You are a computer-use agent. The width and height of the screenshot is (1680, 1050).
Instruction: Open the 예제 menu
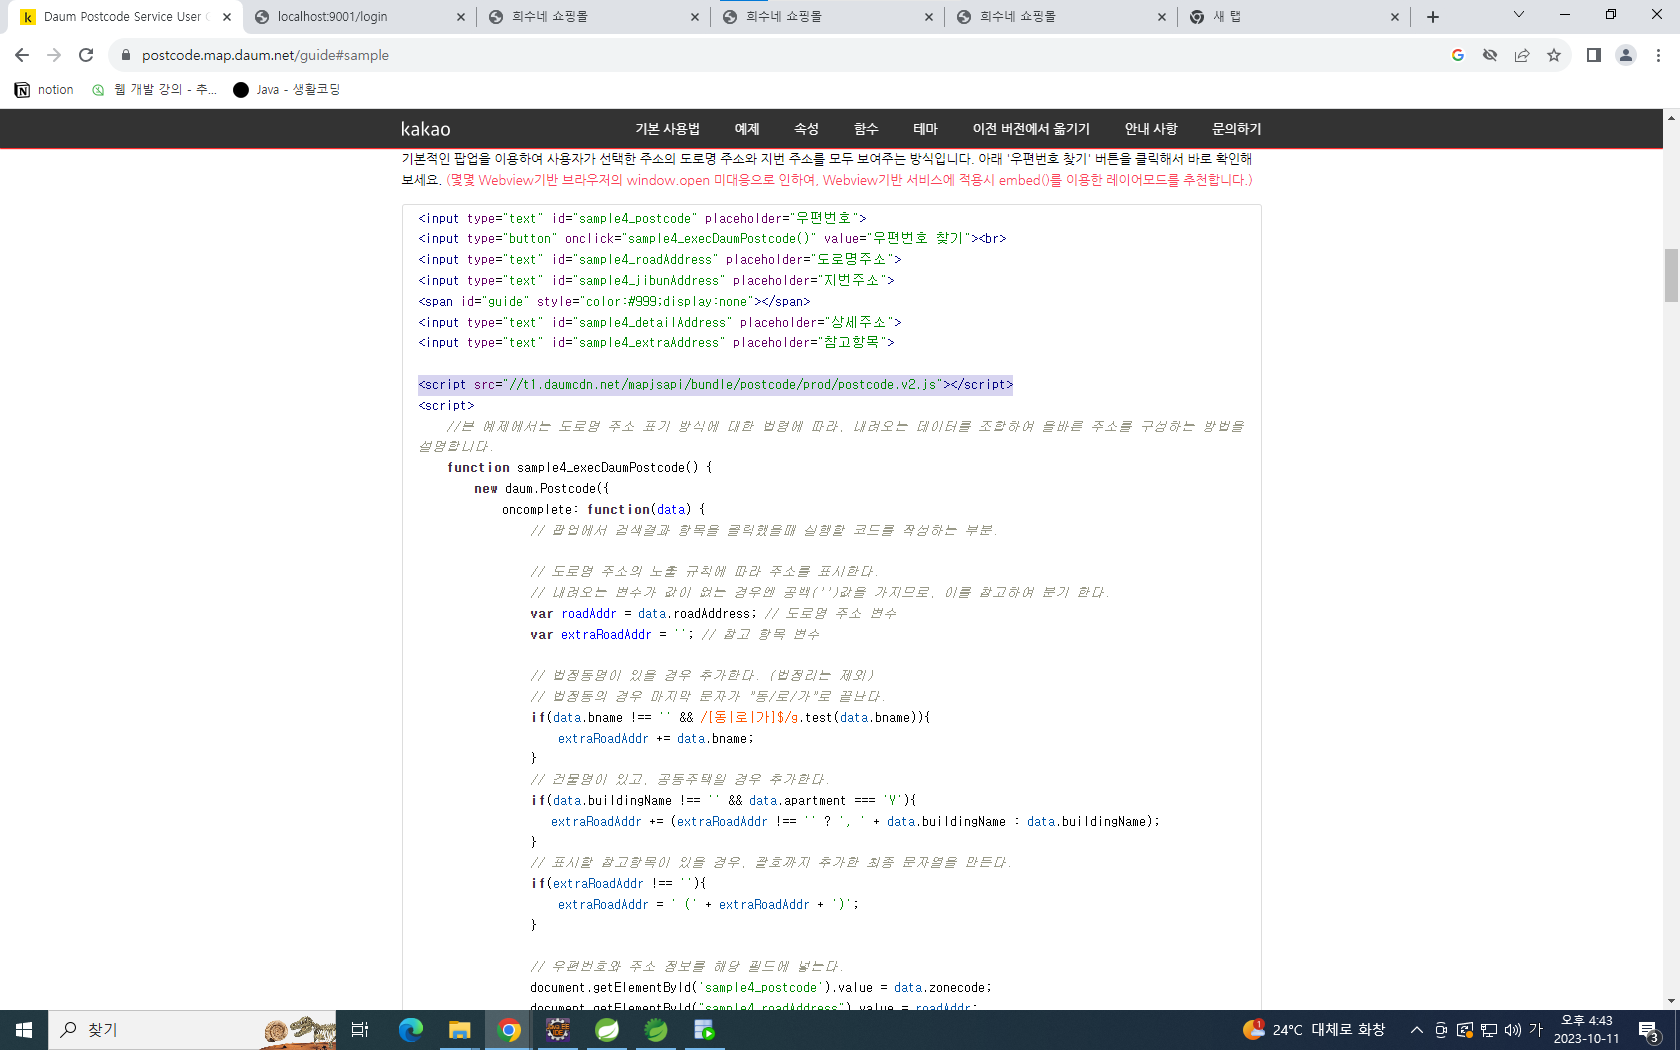point(747,129)
